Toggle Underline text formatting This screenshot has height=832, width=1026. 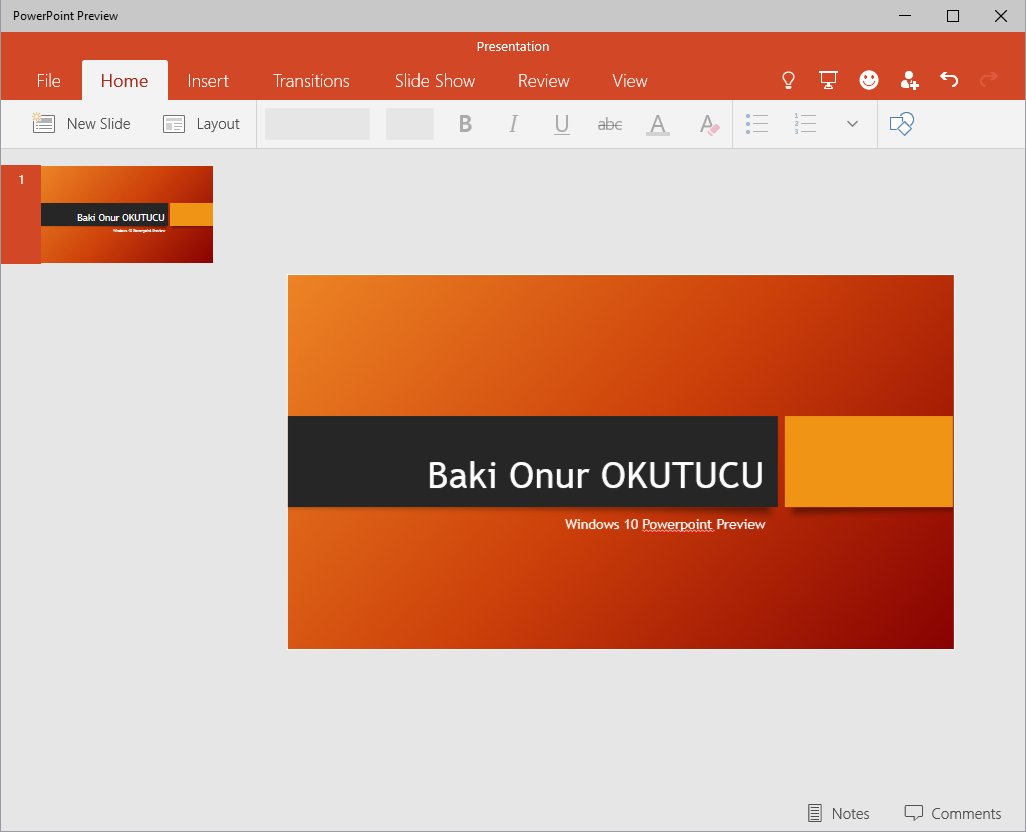(561, 124)
